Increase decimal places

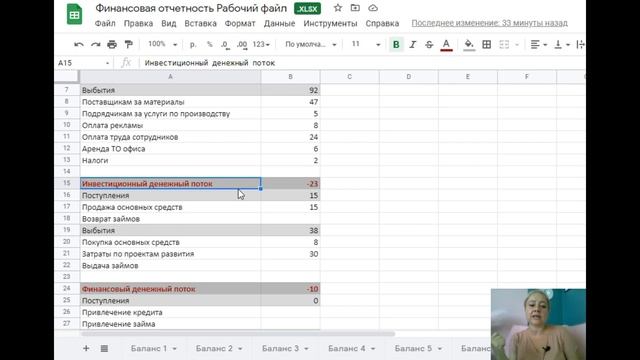pyautogui.click(x=242, y=44)
